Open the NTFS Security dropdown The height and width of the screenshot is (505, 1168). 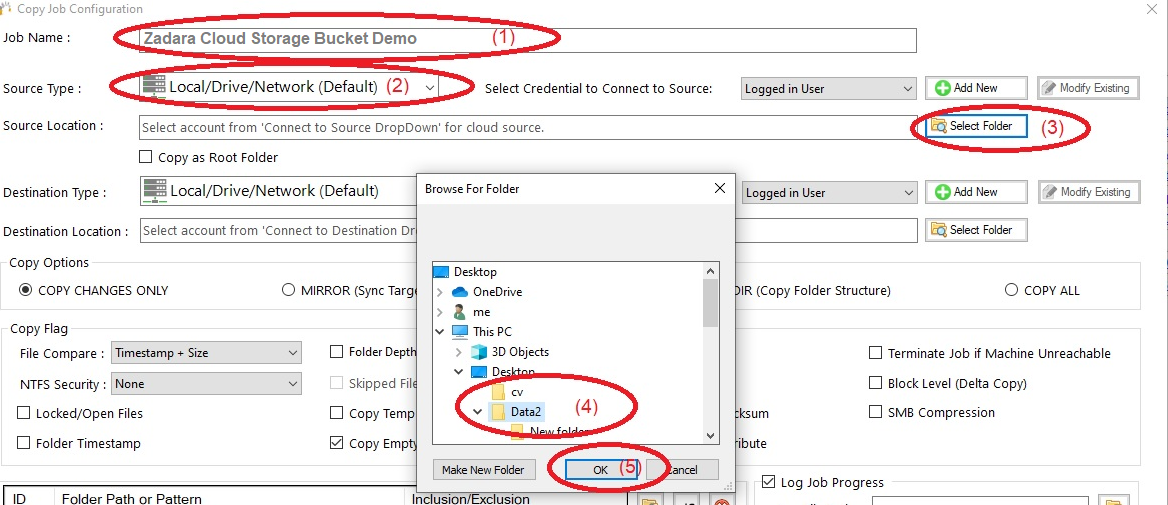pyautogui.click(x=205, y=384)
